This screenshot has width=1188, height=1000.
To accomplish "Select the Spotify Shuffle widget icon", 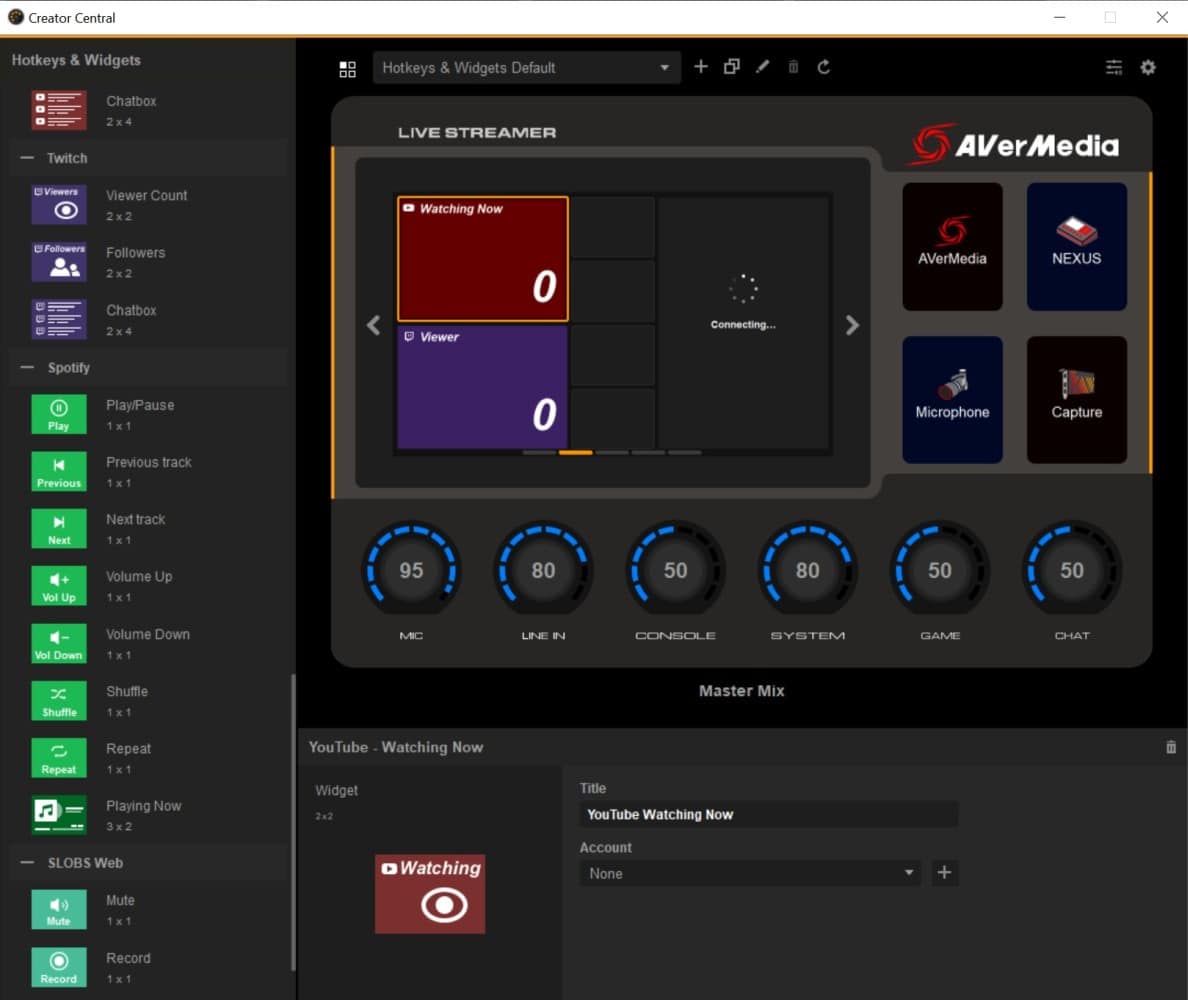I will tap(58, 700).
